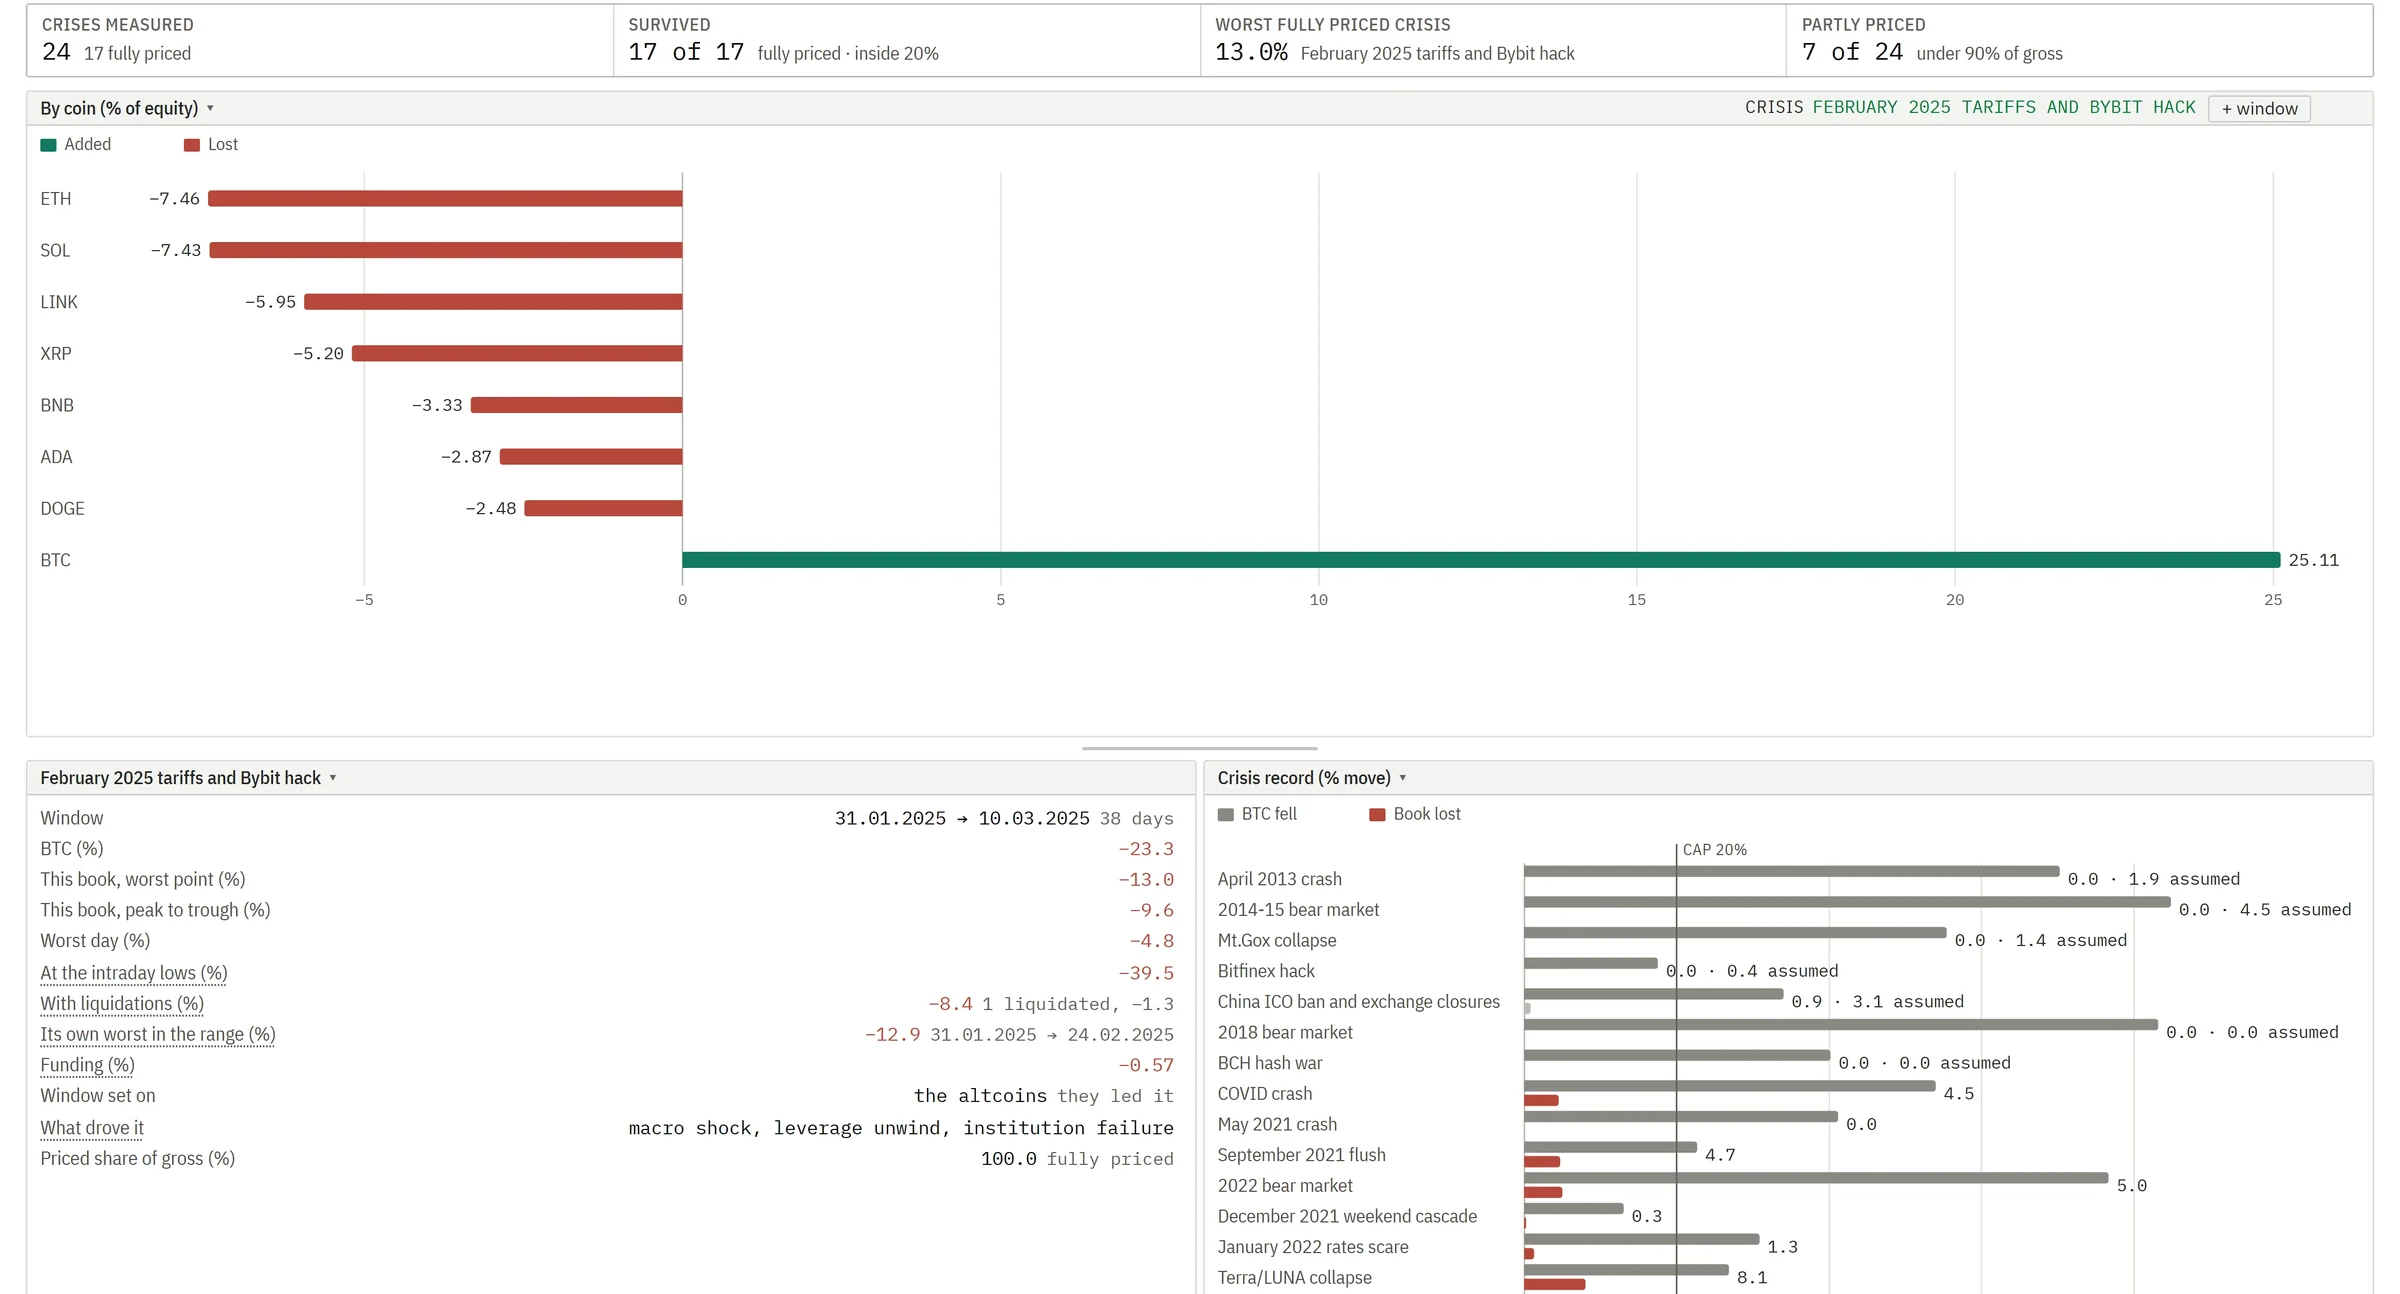Click the Priced share of gross label

coord(138,1159)
